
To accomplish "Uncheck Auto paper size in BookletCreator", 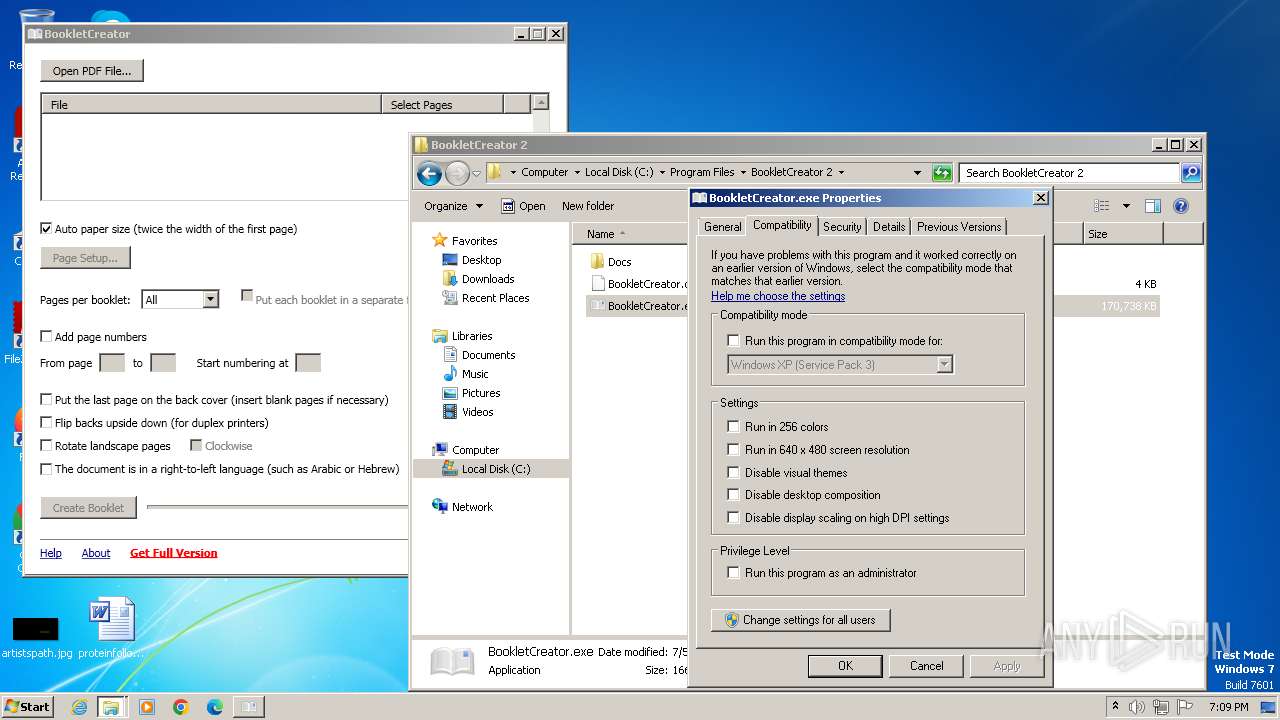I will pyautogui.click(x=46, y=229).
